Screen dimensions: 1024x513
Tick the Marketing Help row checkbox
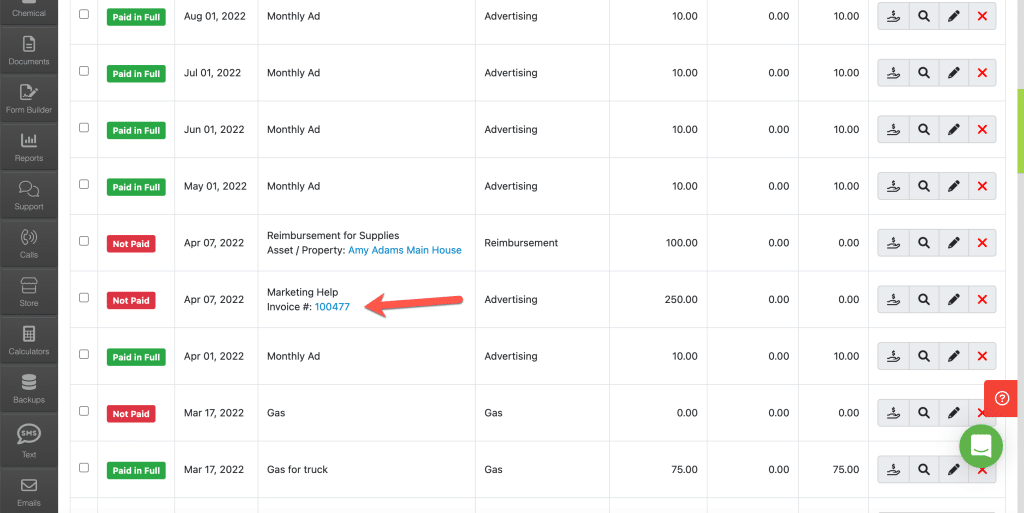pos(84,297)
